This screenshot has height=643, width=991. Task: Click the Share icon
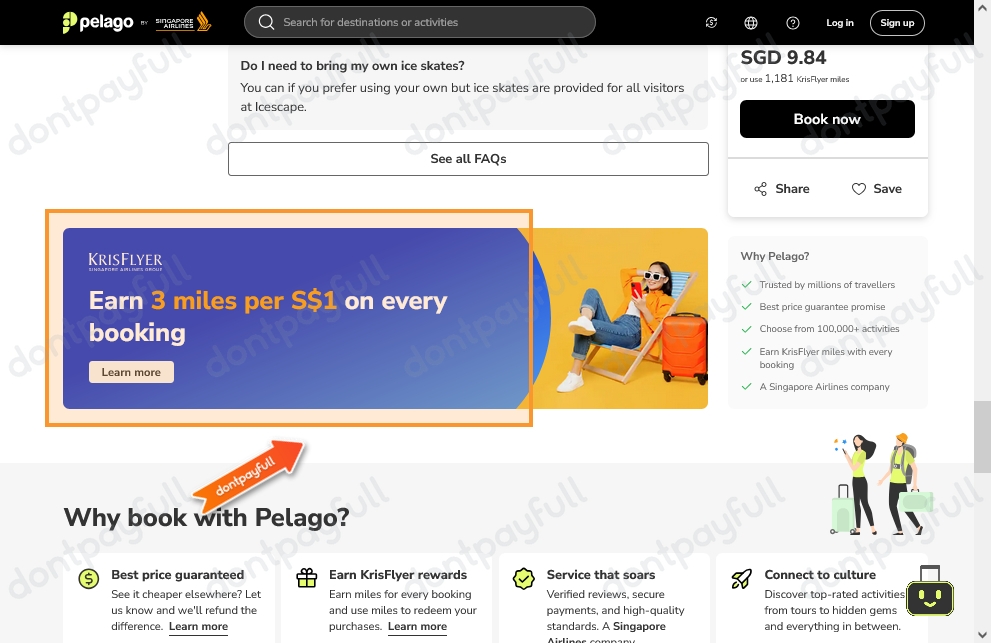[x=760, y=189]
